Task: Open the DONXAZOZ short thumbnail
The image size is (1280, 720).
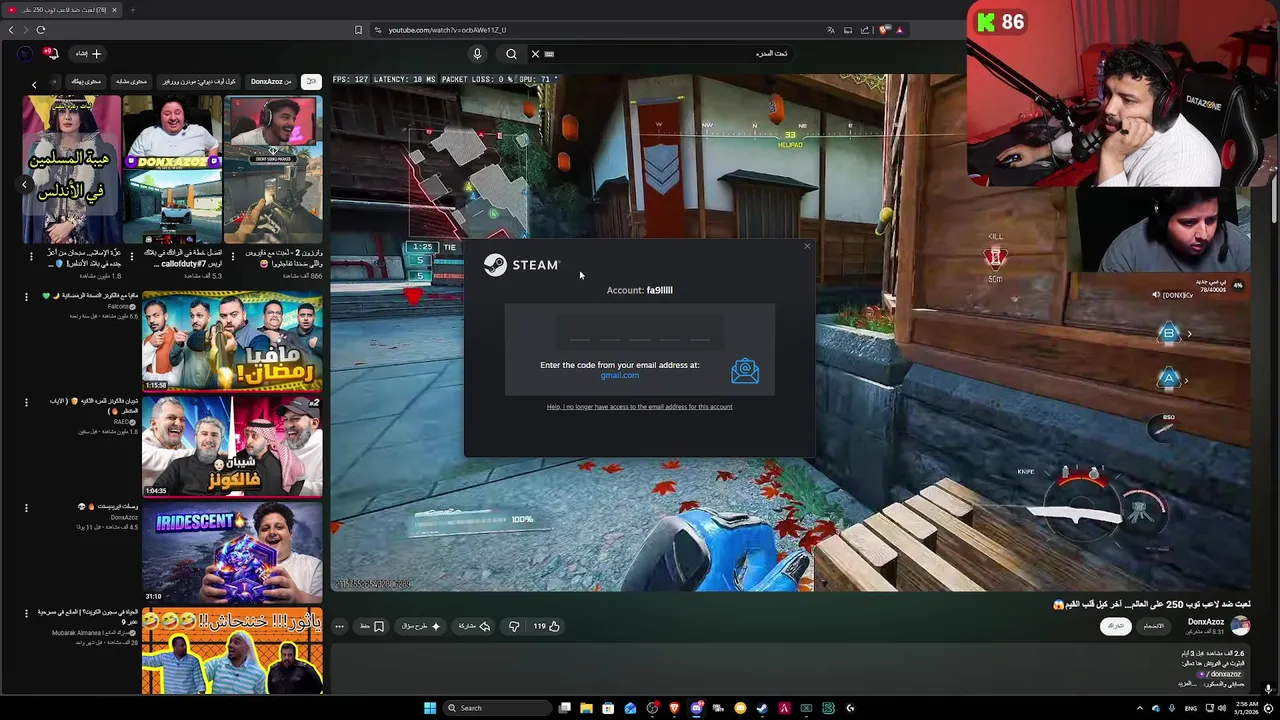Action: point(172,170)
